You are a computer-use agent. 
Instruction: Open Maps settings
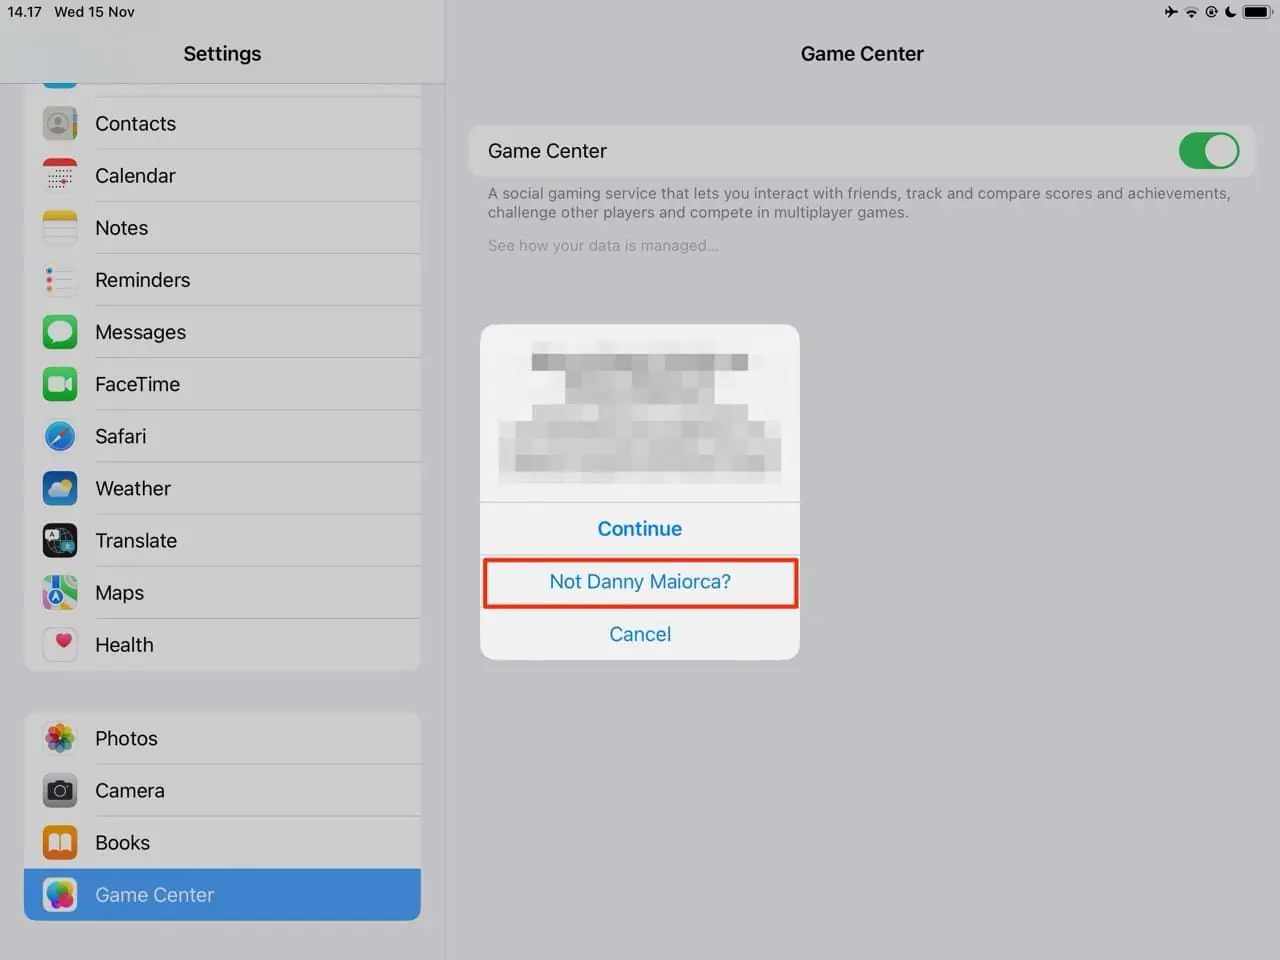[119, 592]
